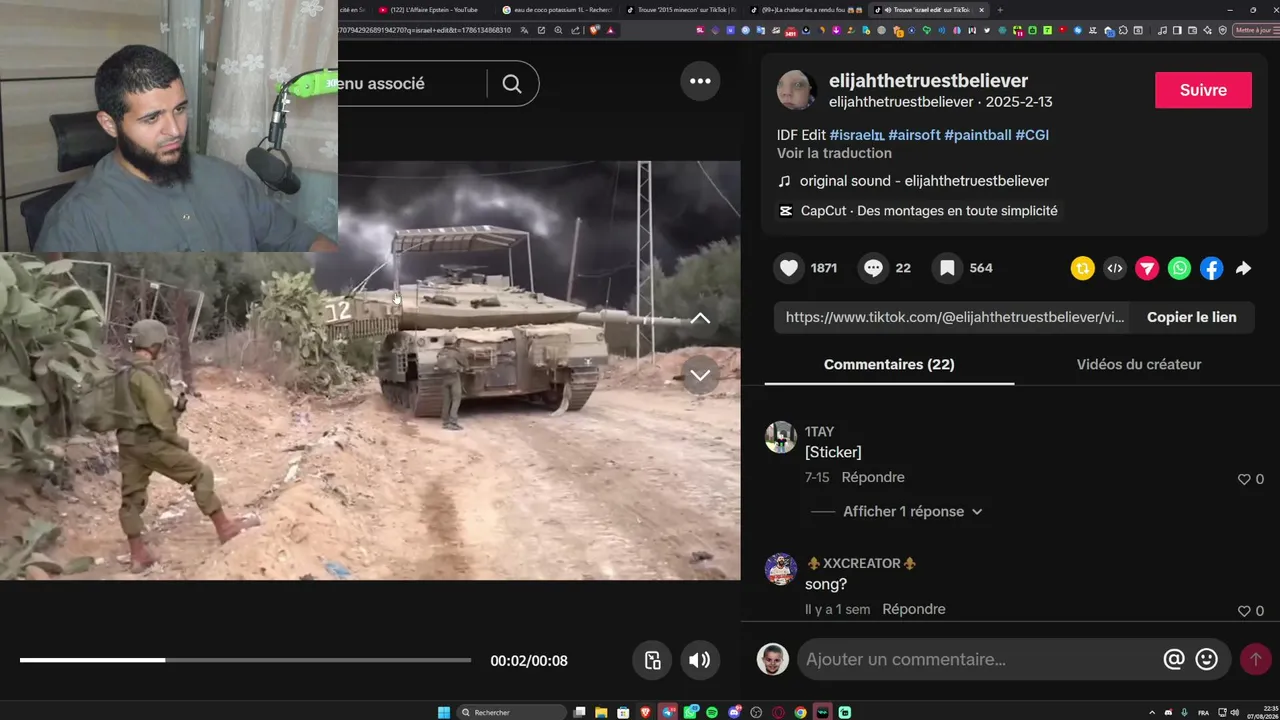Click the search magnifier icon
The height and width of the screenshot is (720, 1280).
point(512,84)
